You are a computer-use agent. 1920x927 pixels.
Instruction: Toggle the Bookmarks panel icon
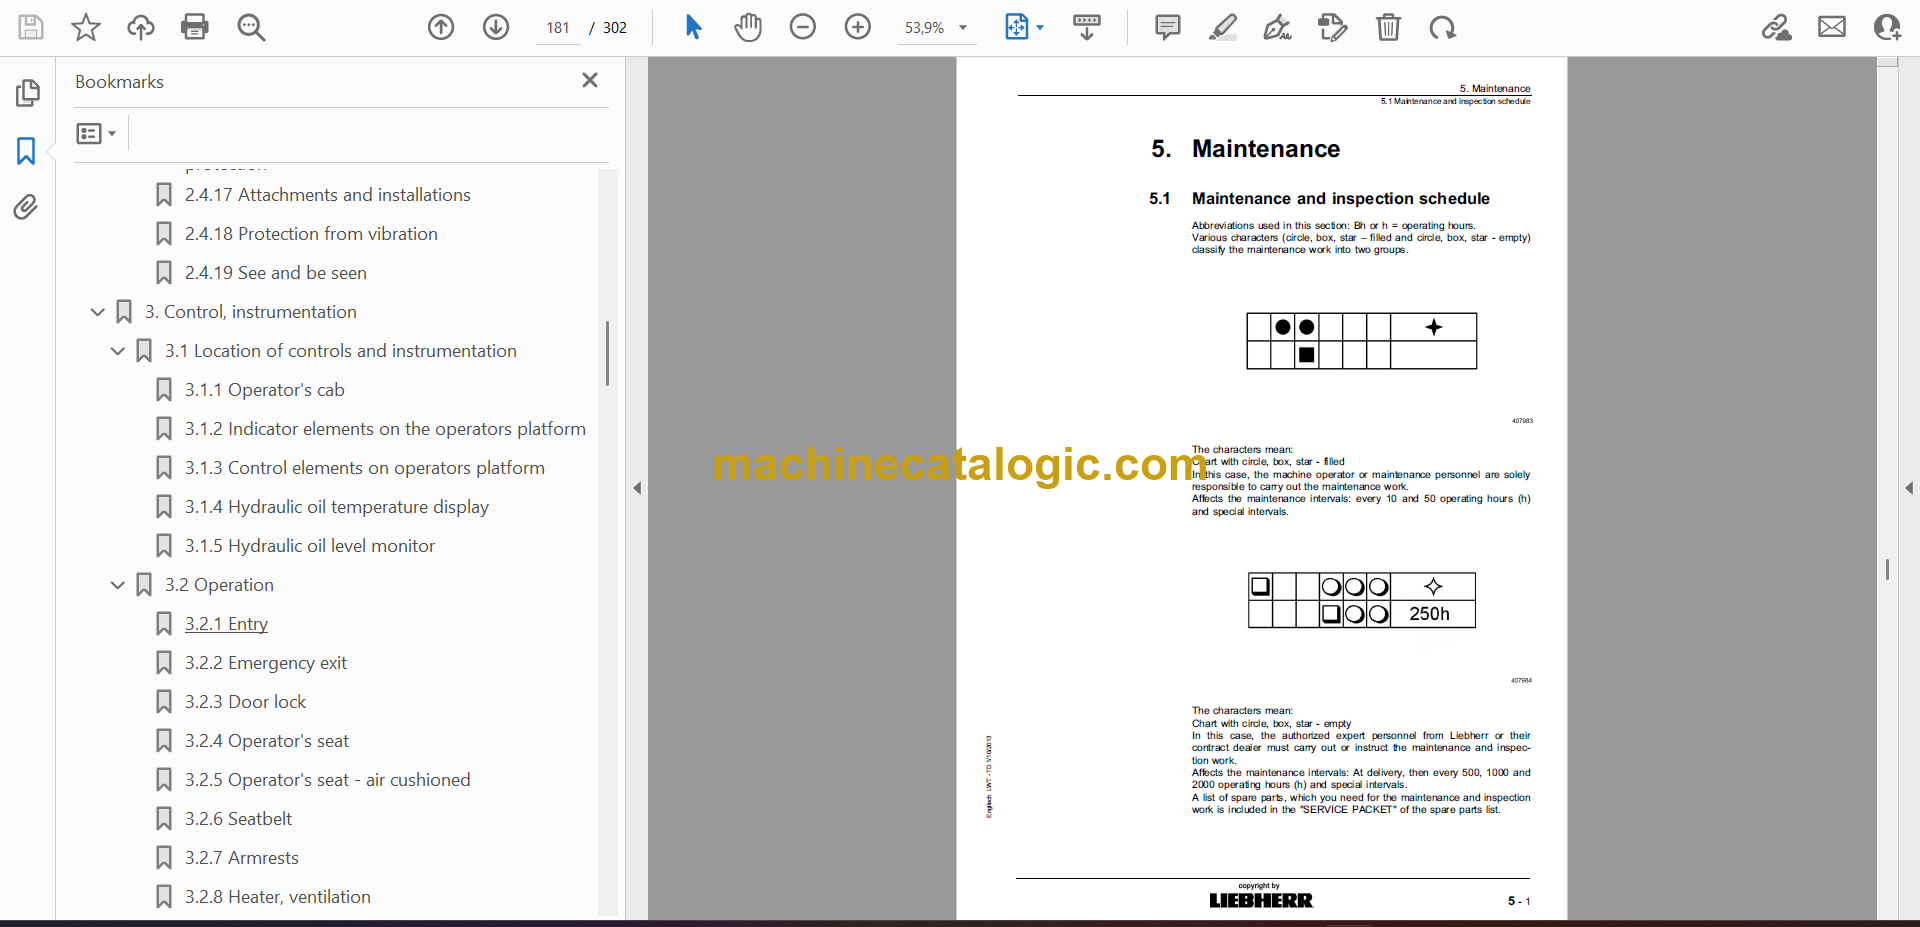coord(26,151)
